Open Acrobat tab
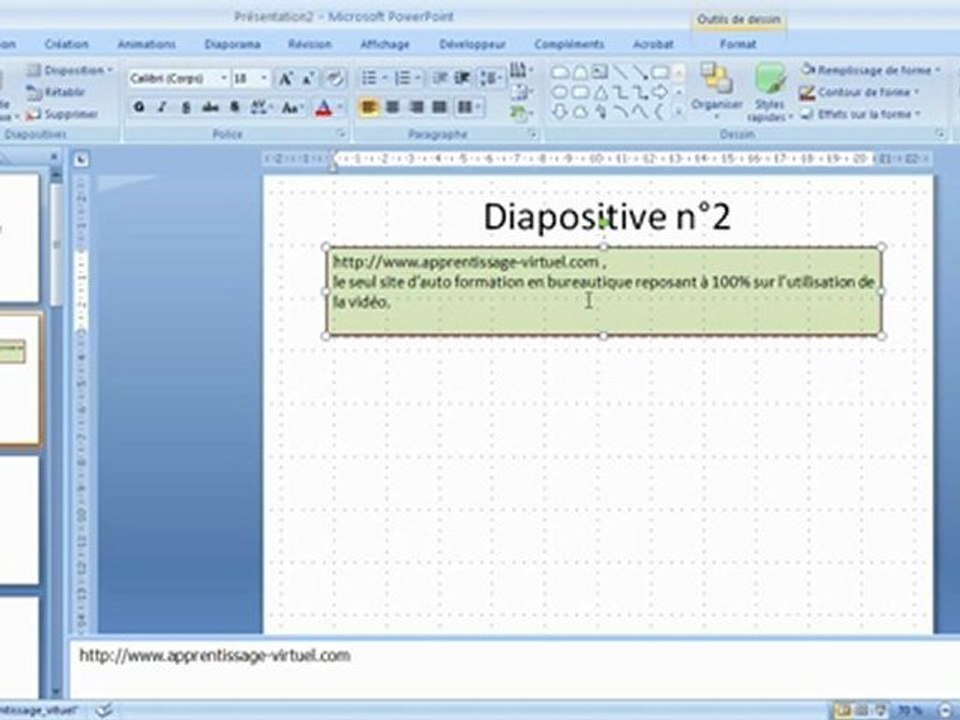This screenshot has width=960, height=720. (653, 44)
